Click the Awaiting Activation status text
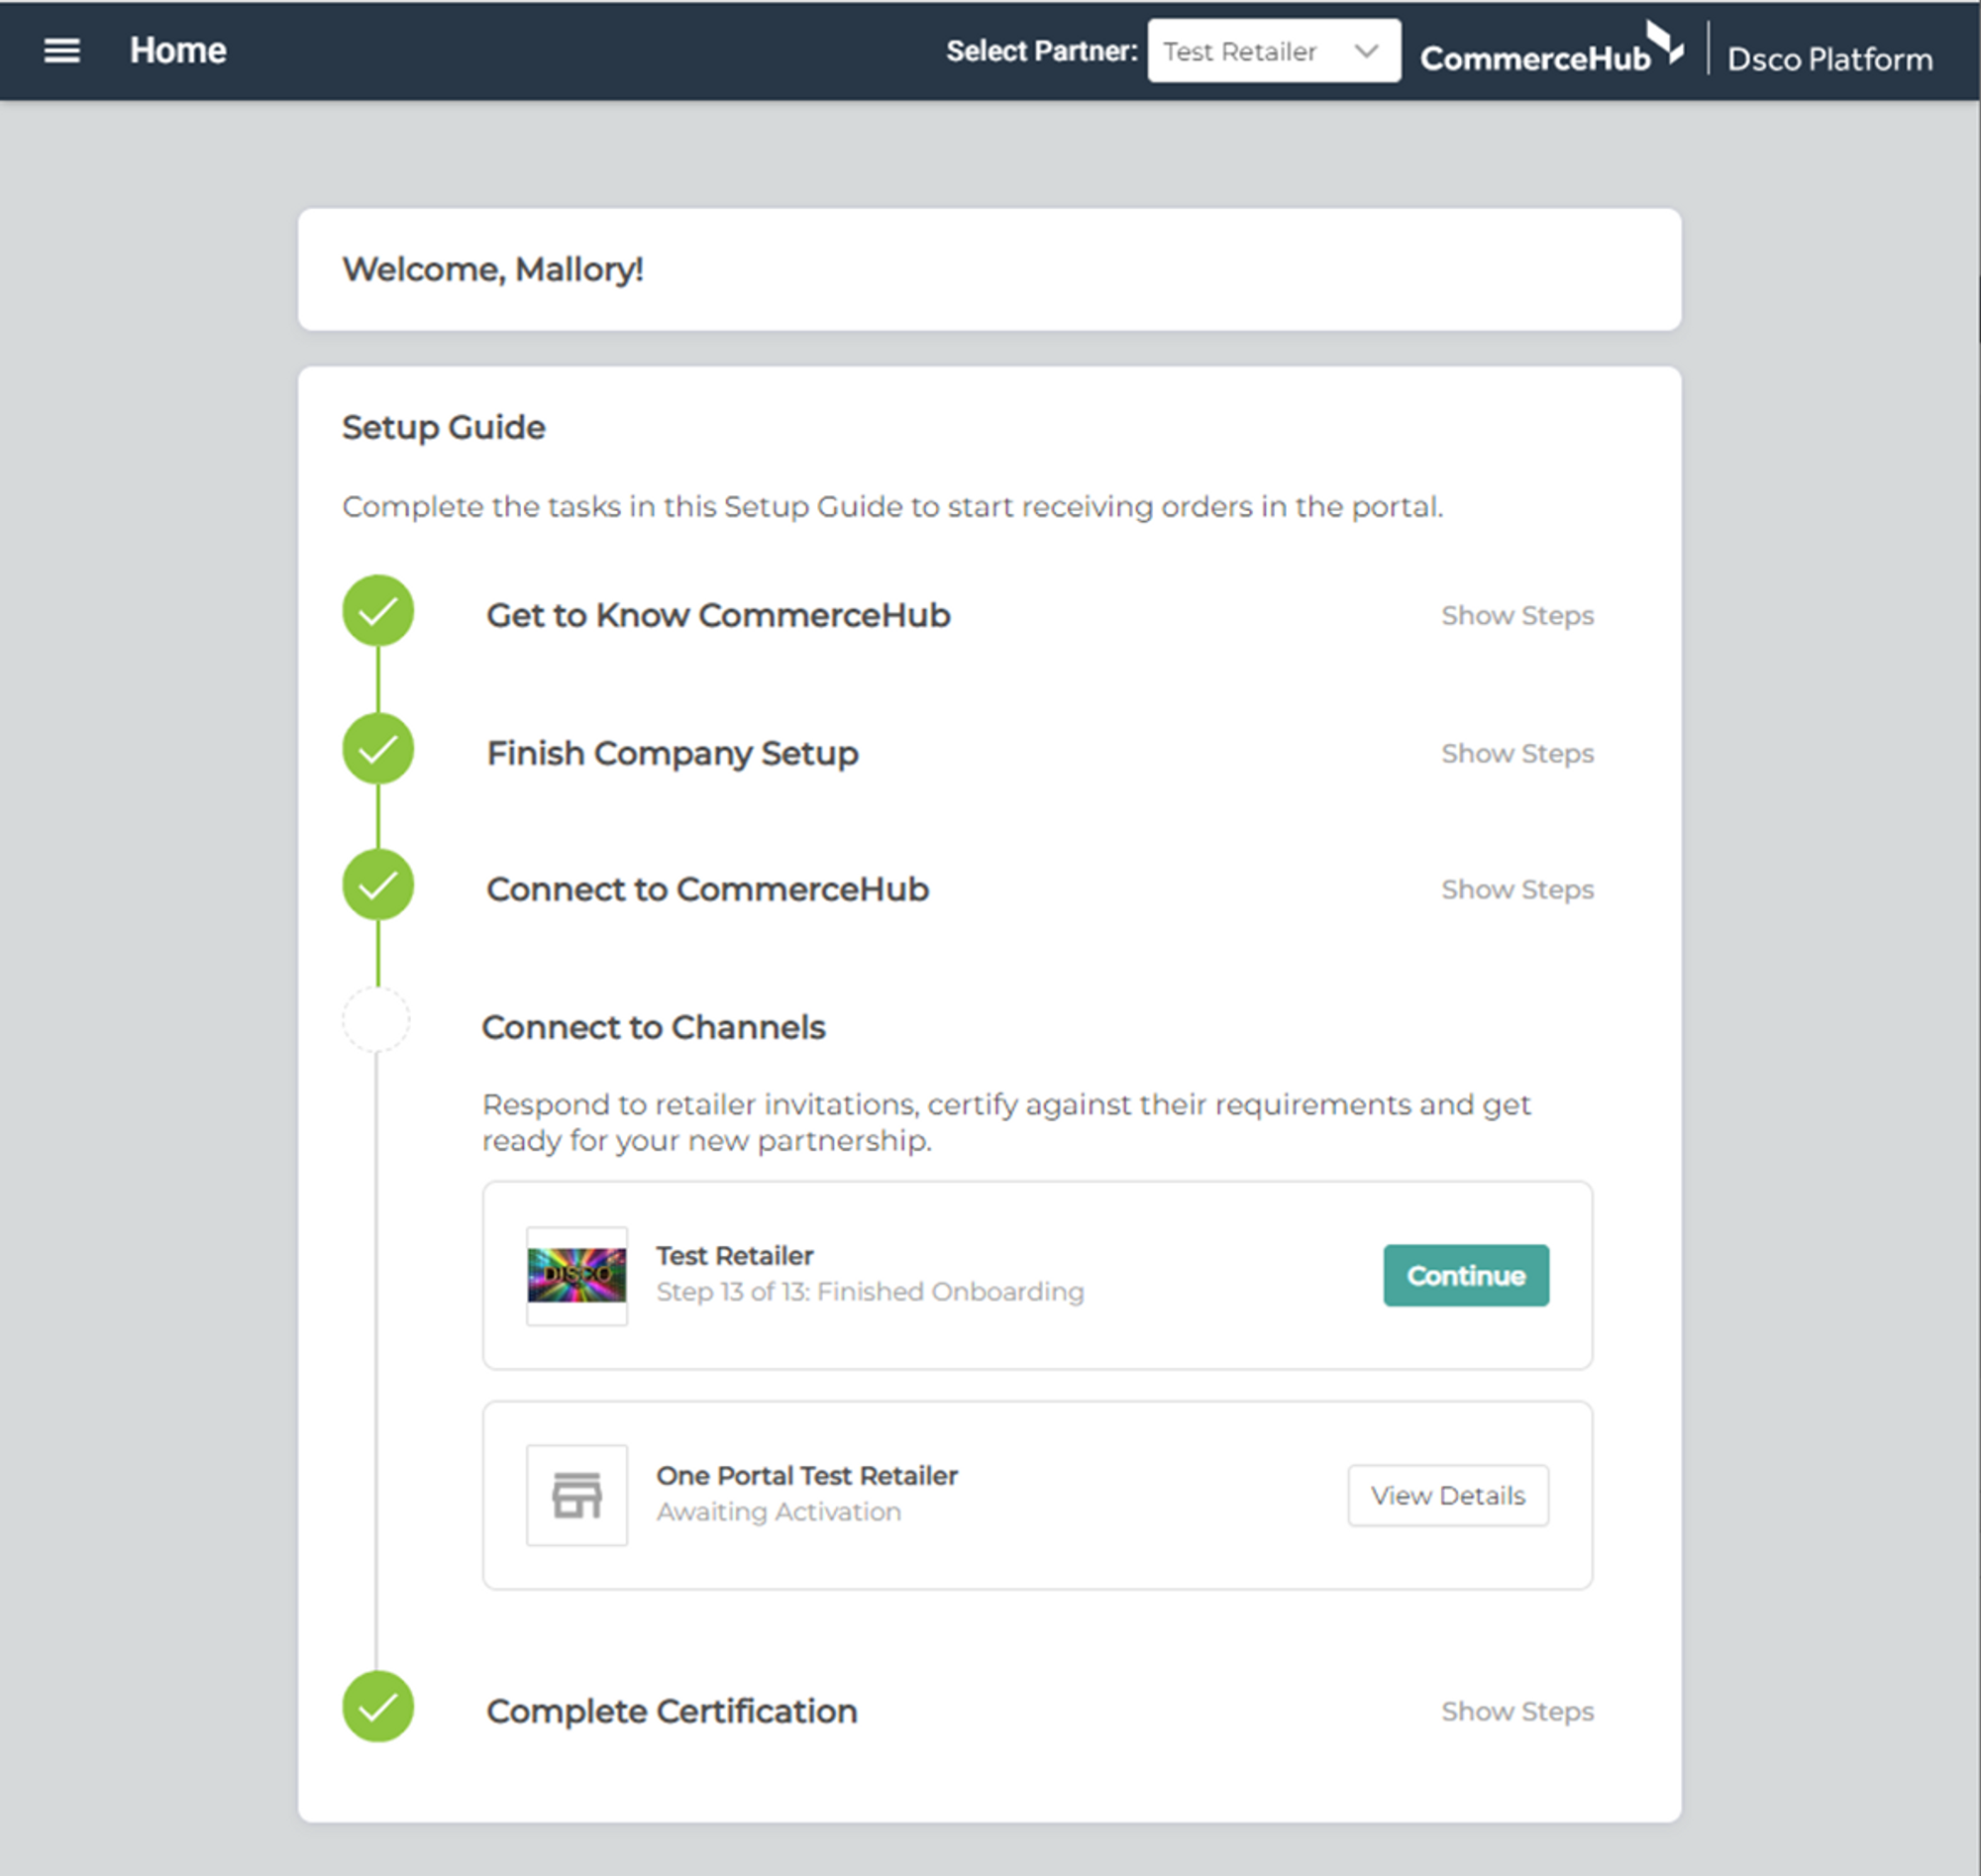Image resolution: width=1981 pixels, height=1876 pixels. tap(779, 1512)
